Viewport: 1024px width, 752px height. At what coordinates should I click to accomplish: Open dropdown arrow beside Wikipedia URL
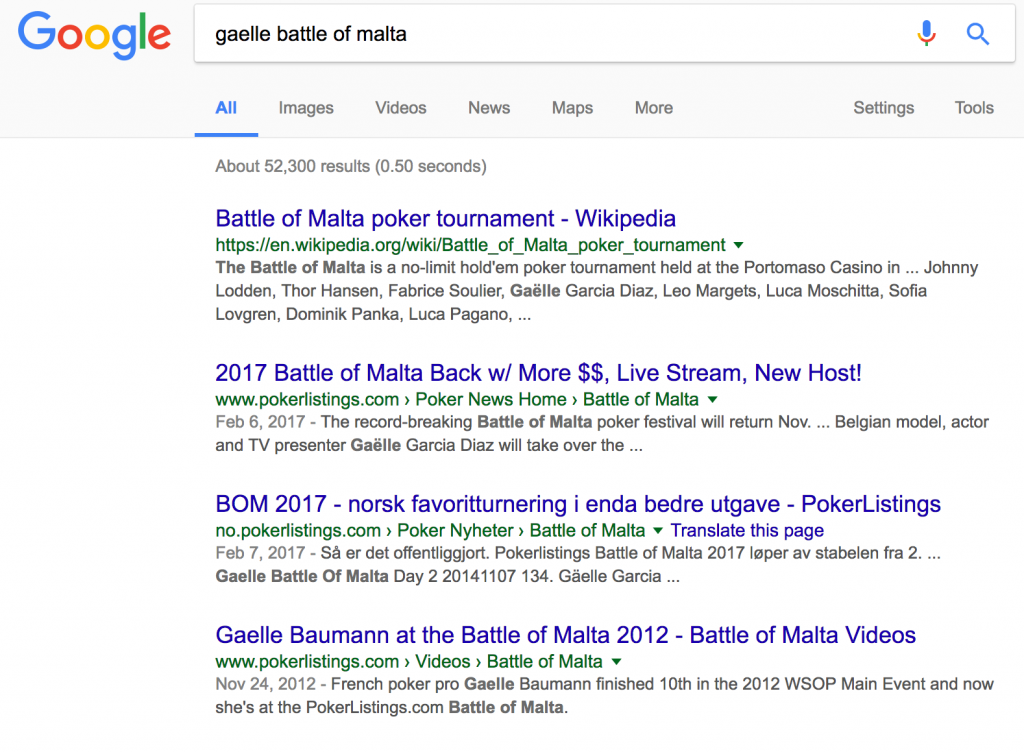click(739, 245)
